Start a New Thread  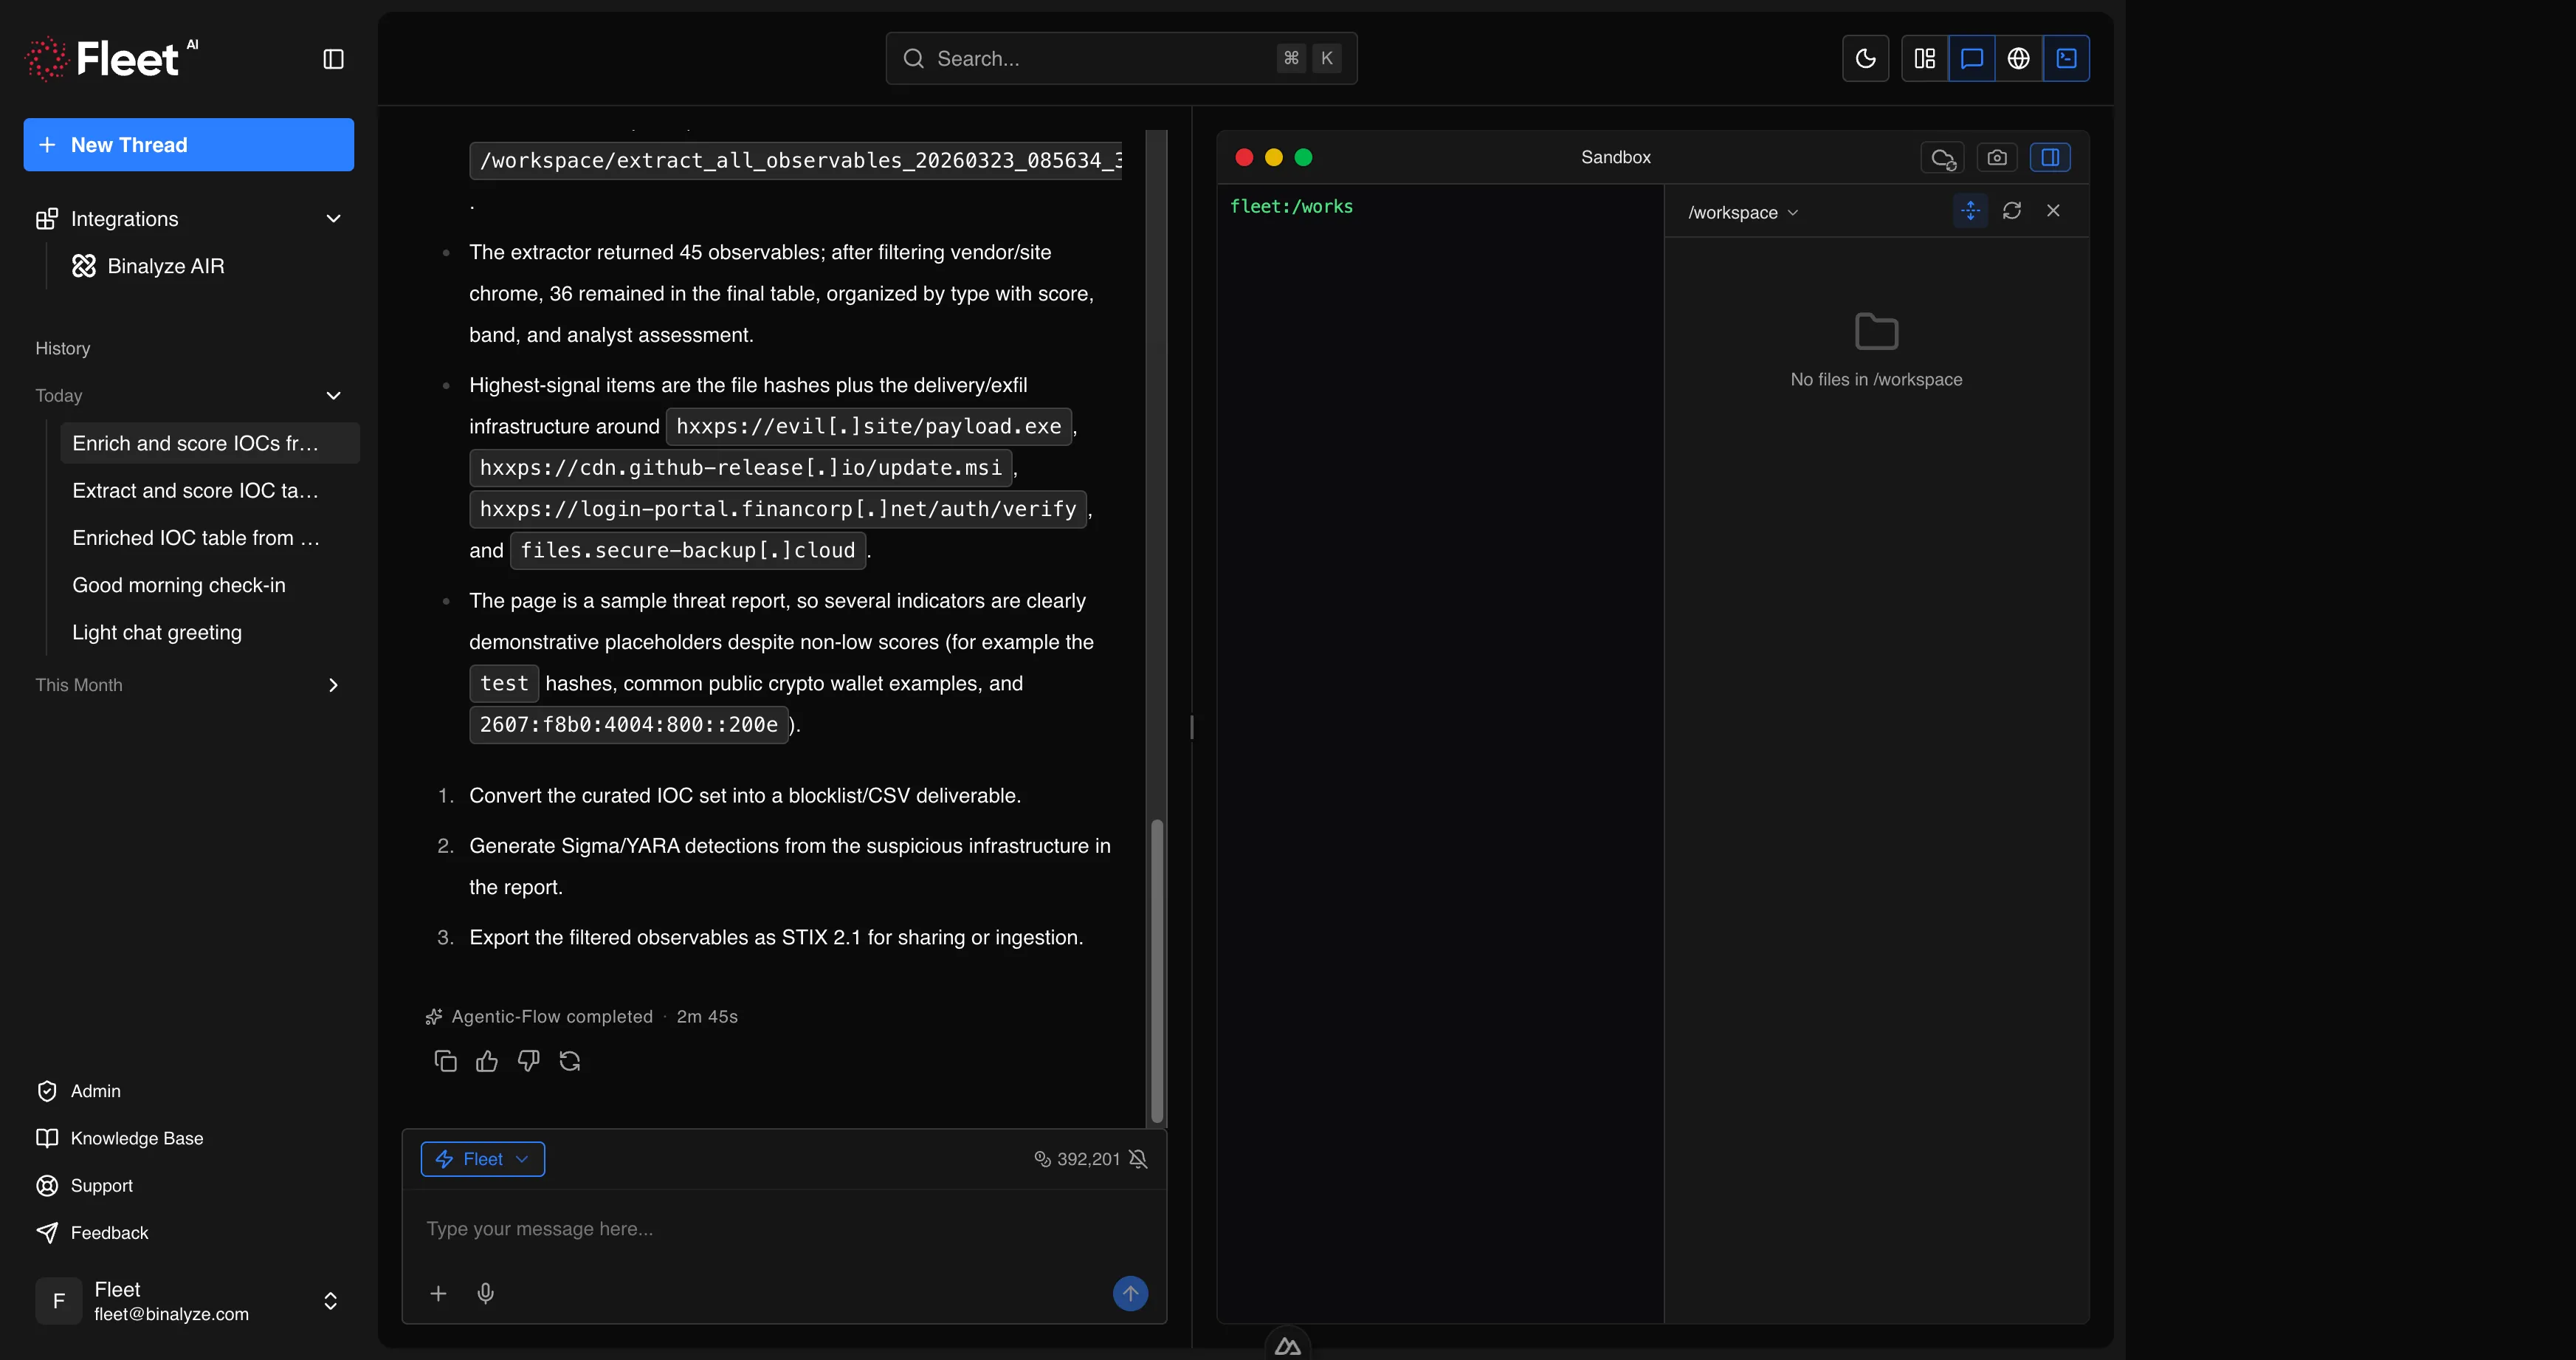188,144
